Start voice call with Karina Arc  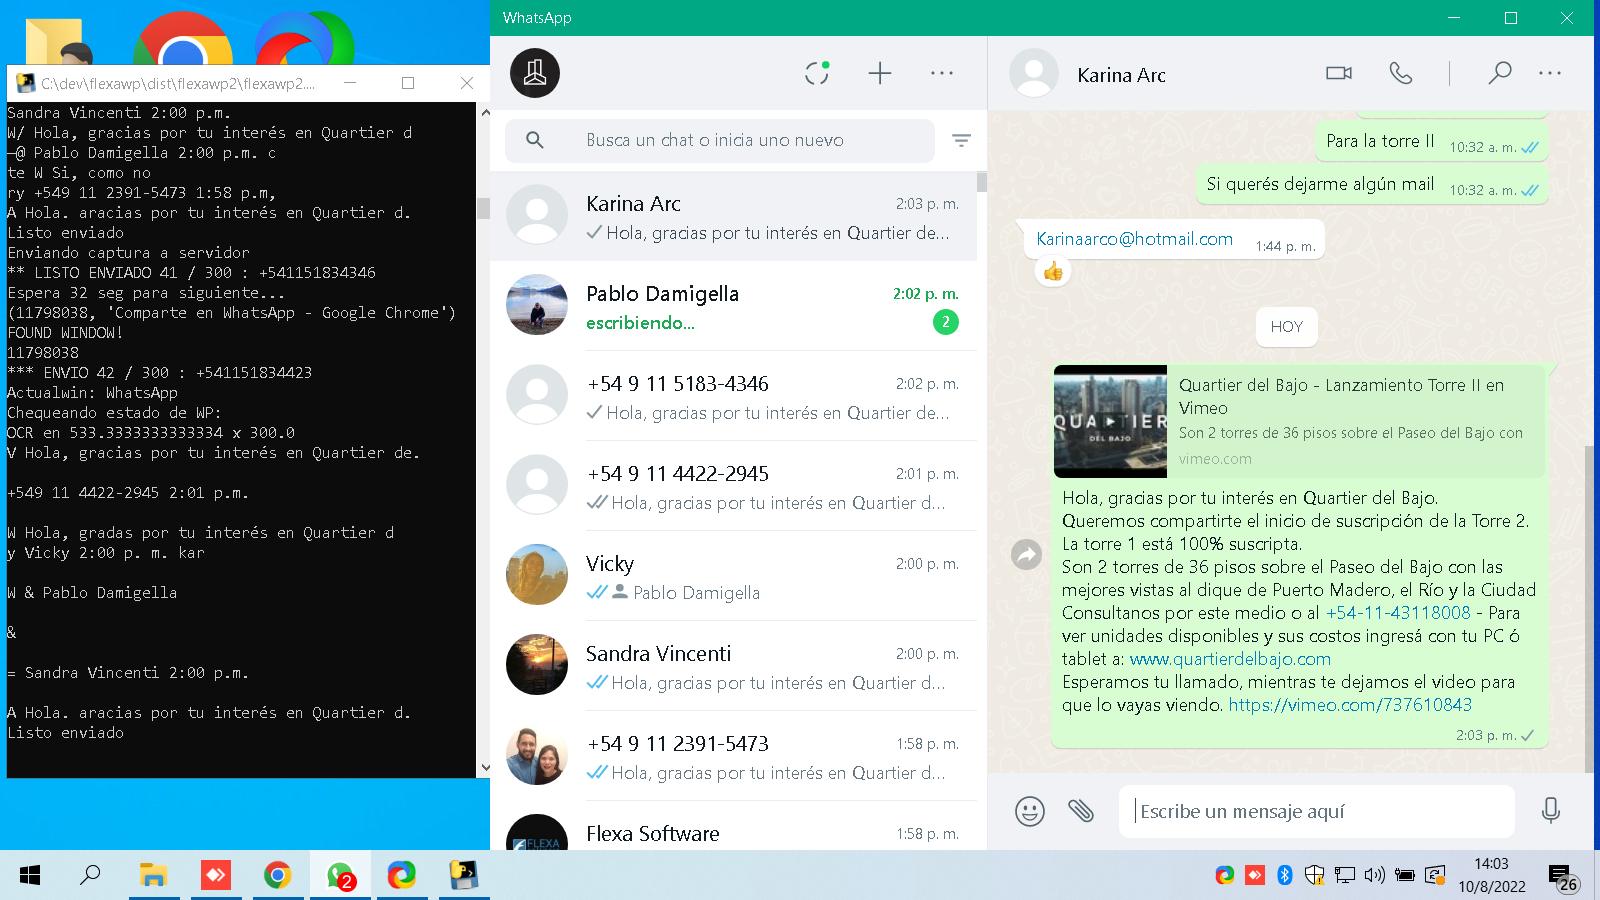click(x=1401, y=73)
